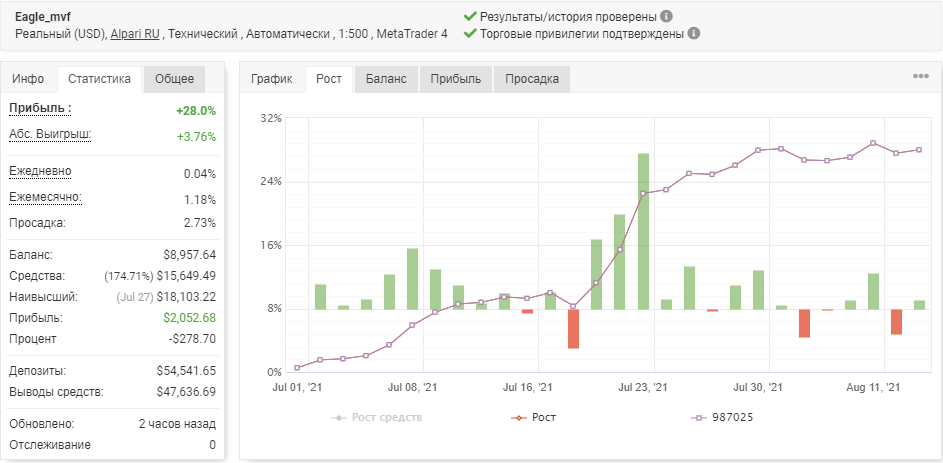Click the Ежемесячно underlined label
The width and height of the screenshot is (943, 463).
[46, 197]
